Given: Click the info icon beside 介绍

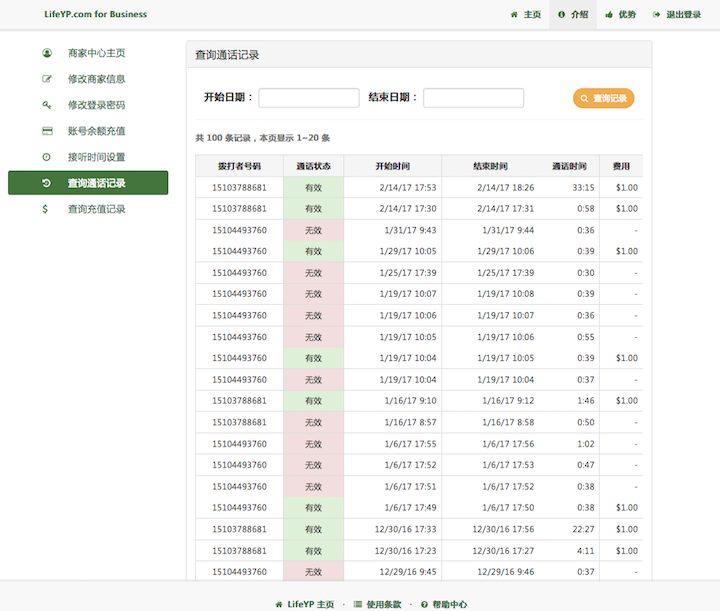Looking at the screenshot, I should click(561, 15).
